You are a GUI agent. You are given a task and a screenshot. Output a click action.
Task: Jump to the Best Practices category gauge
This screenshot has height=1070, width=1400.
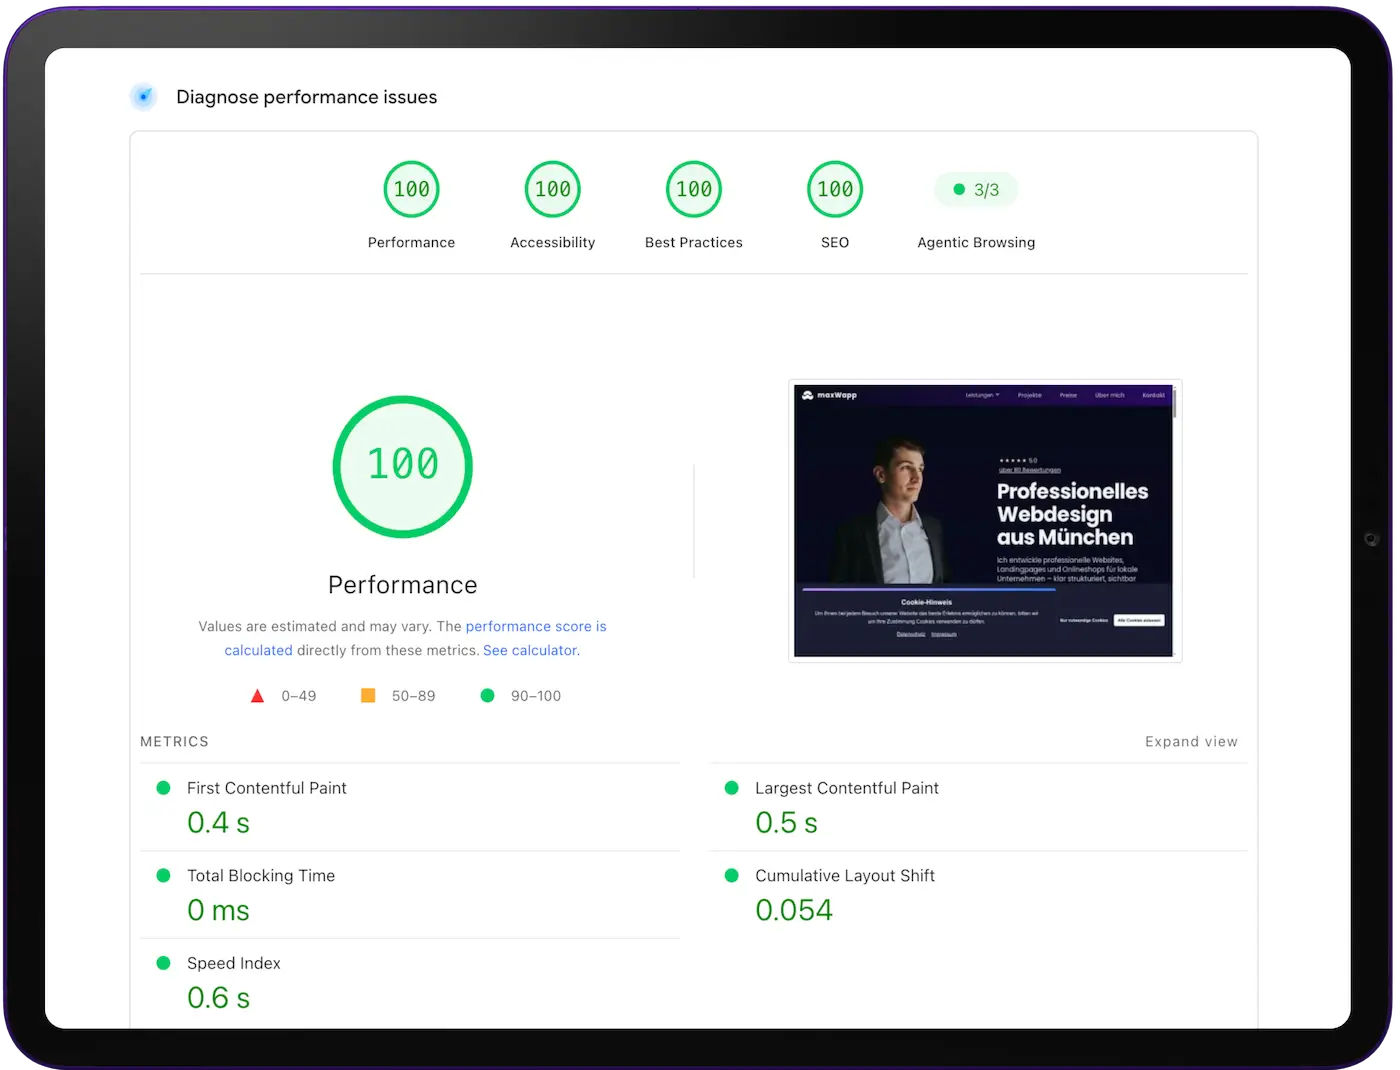(x=694, y=189)
